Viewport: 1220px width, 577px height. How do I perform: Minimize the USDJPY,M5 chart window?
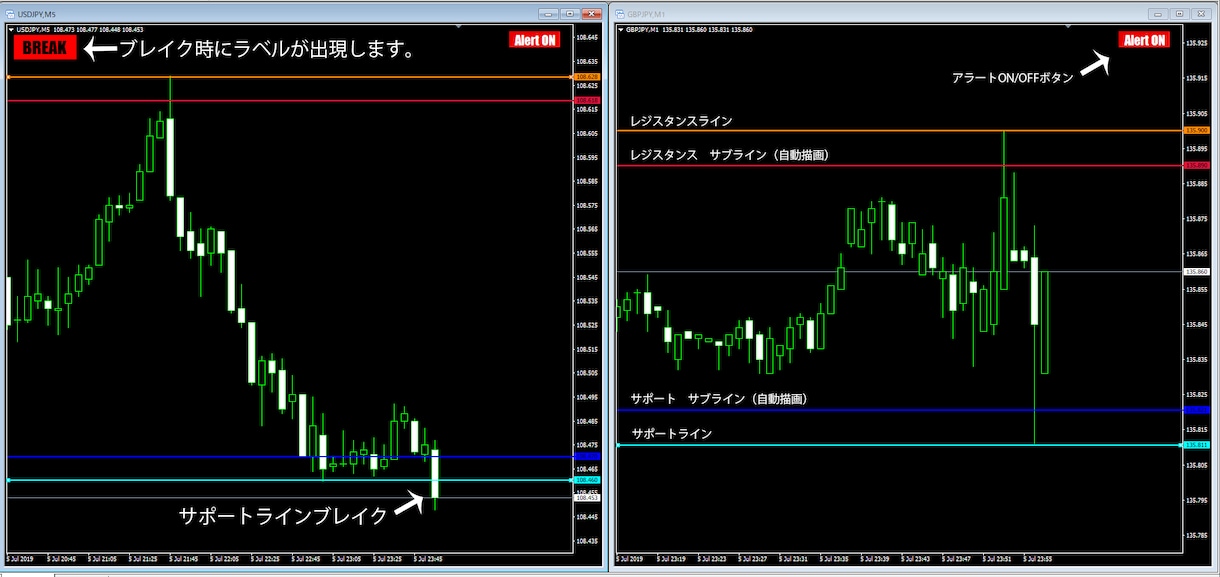point(549,14)
